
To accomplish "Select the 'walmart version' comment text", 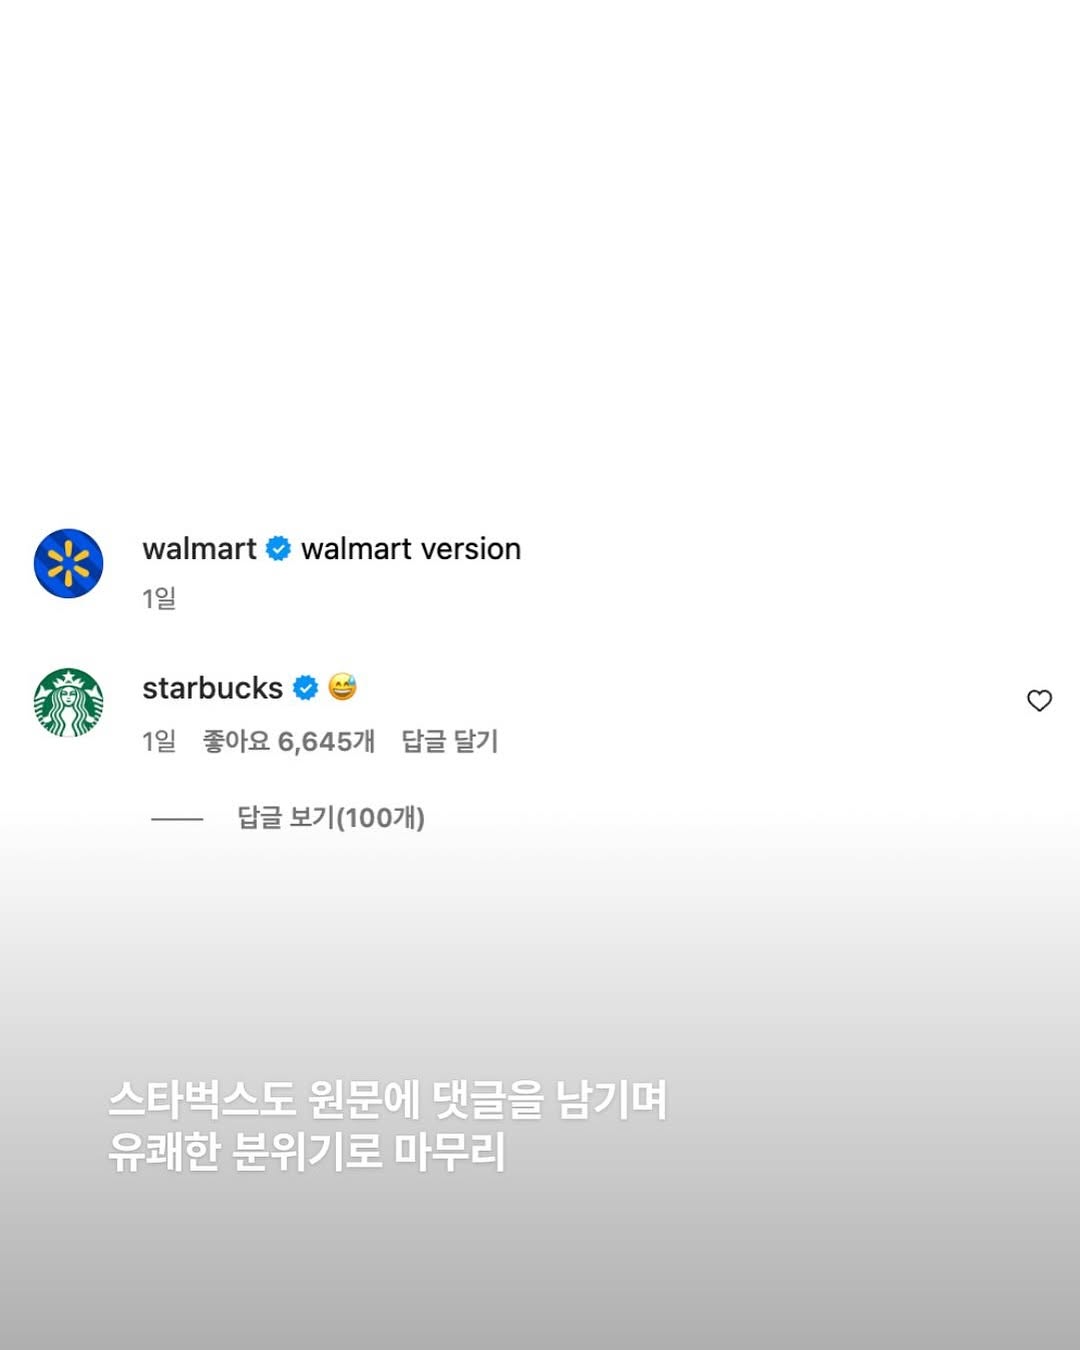I will point(411,549).
